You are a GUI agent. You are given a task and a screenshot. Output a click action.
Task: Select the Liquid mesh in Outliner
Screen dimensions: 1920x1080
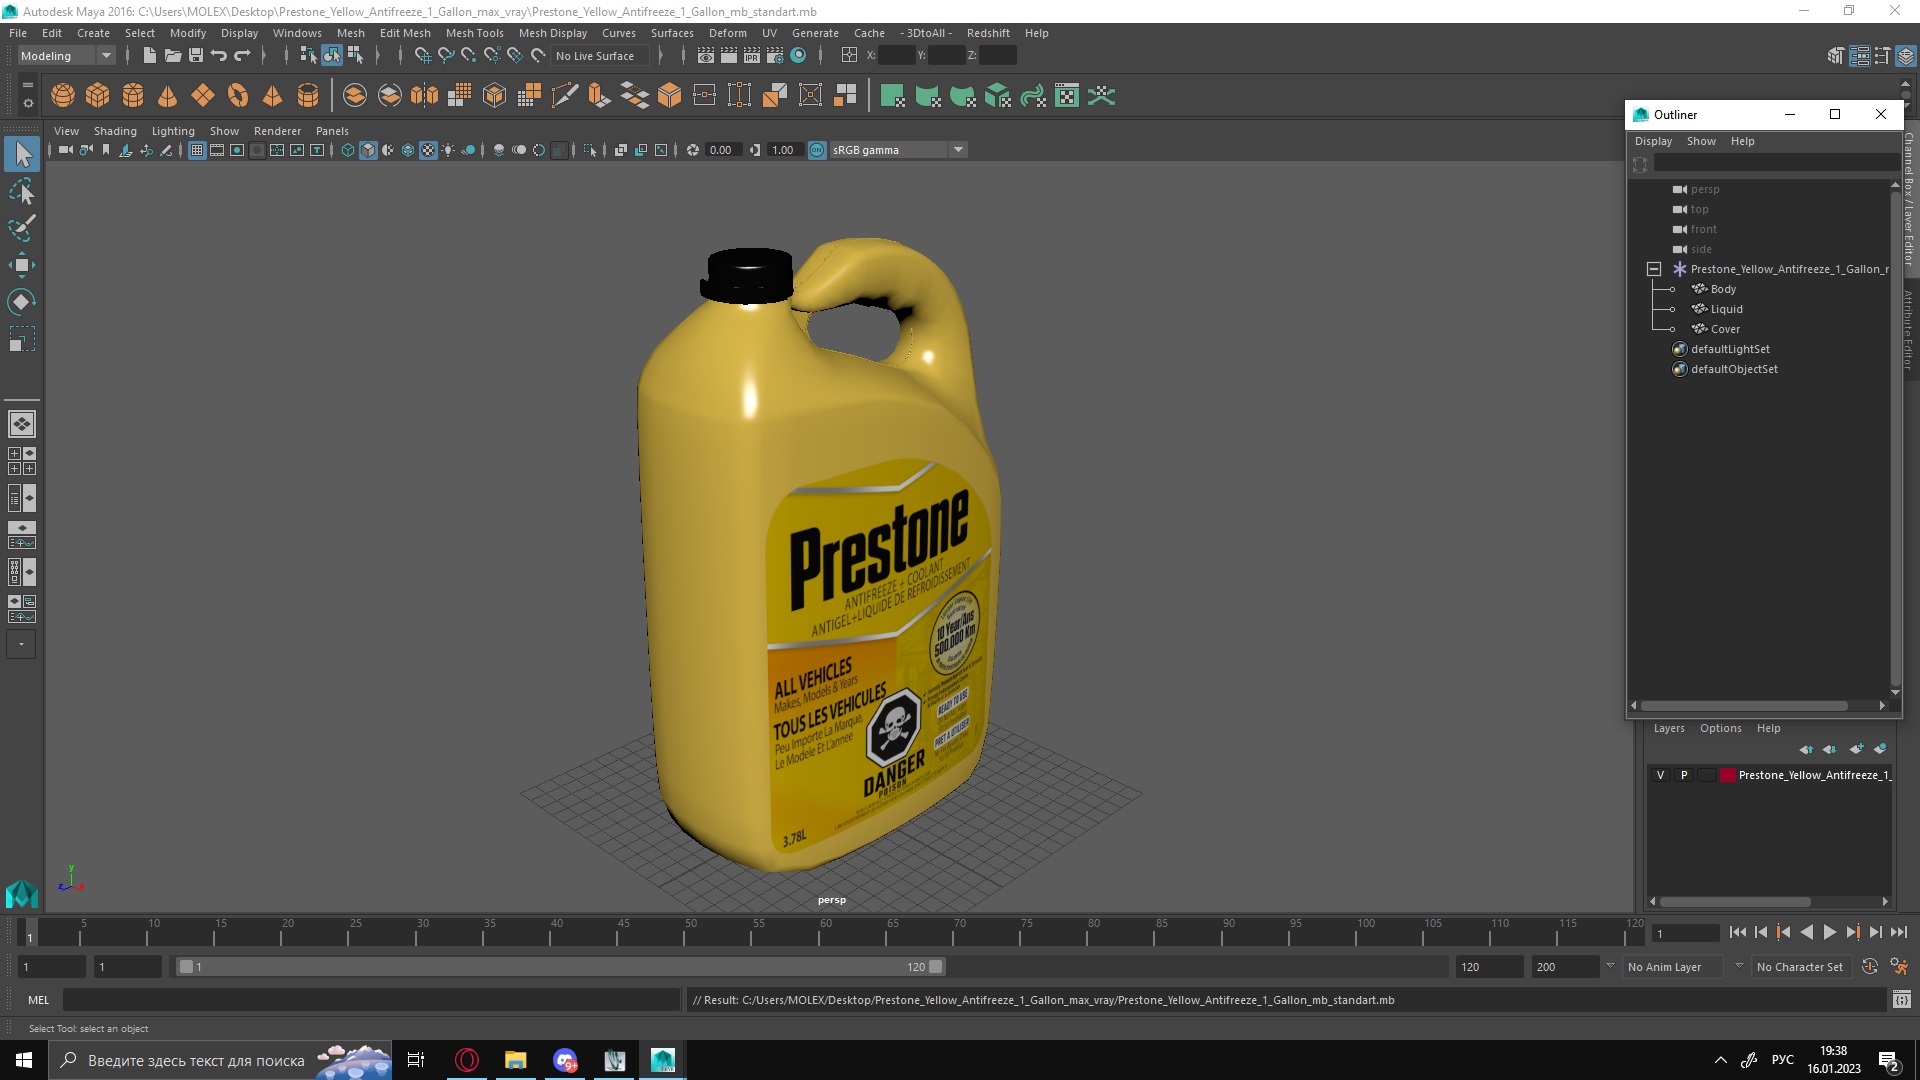pos(1726,309)
